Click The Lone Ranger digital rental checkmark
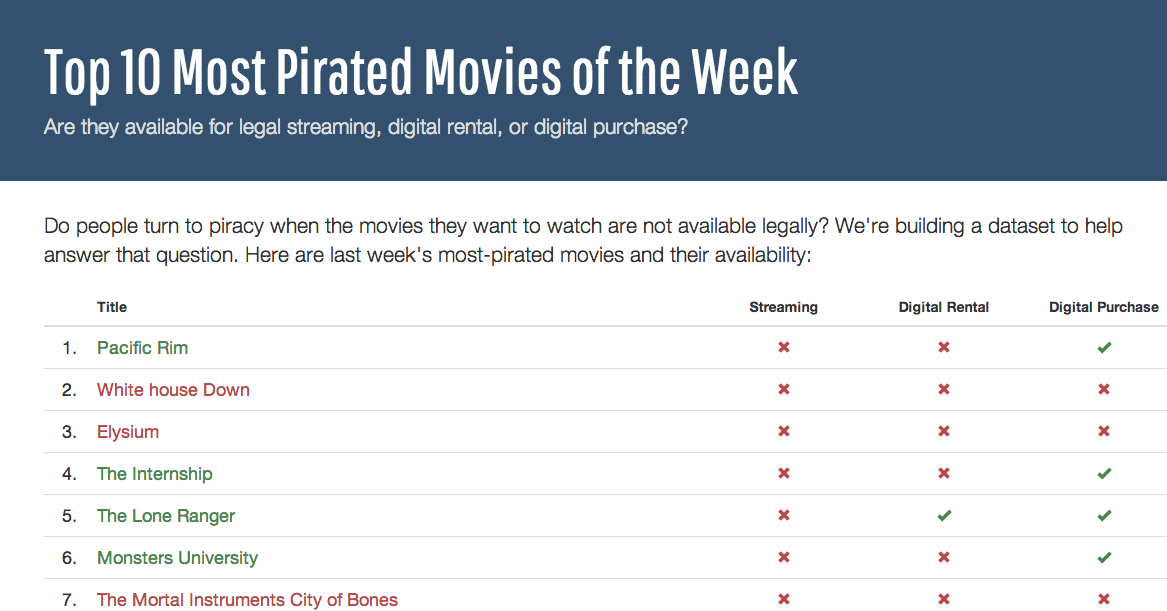Screen dimensions: 1167x611 (x=944, y=516)
